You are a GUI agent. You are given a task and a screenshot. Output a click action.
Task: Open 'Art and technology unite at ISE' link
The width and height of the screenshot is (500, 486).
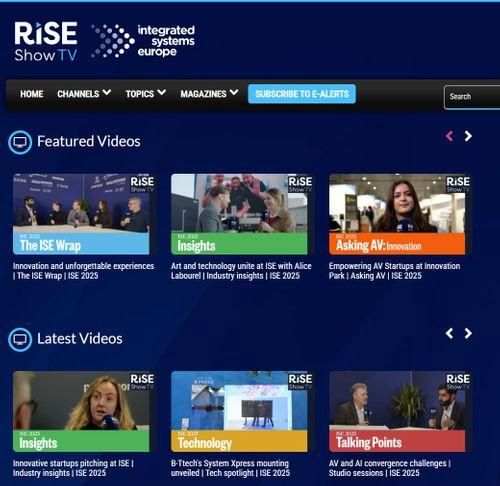pyautogui.click(x=241, y=271)
